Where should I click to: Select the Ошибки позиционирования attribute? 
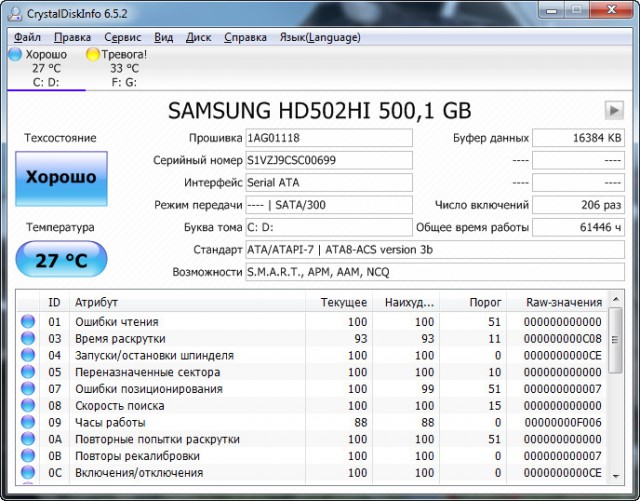[x=312, y=389]
